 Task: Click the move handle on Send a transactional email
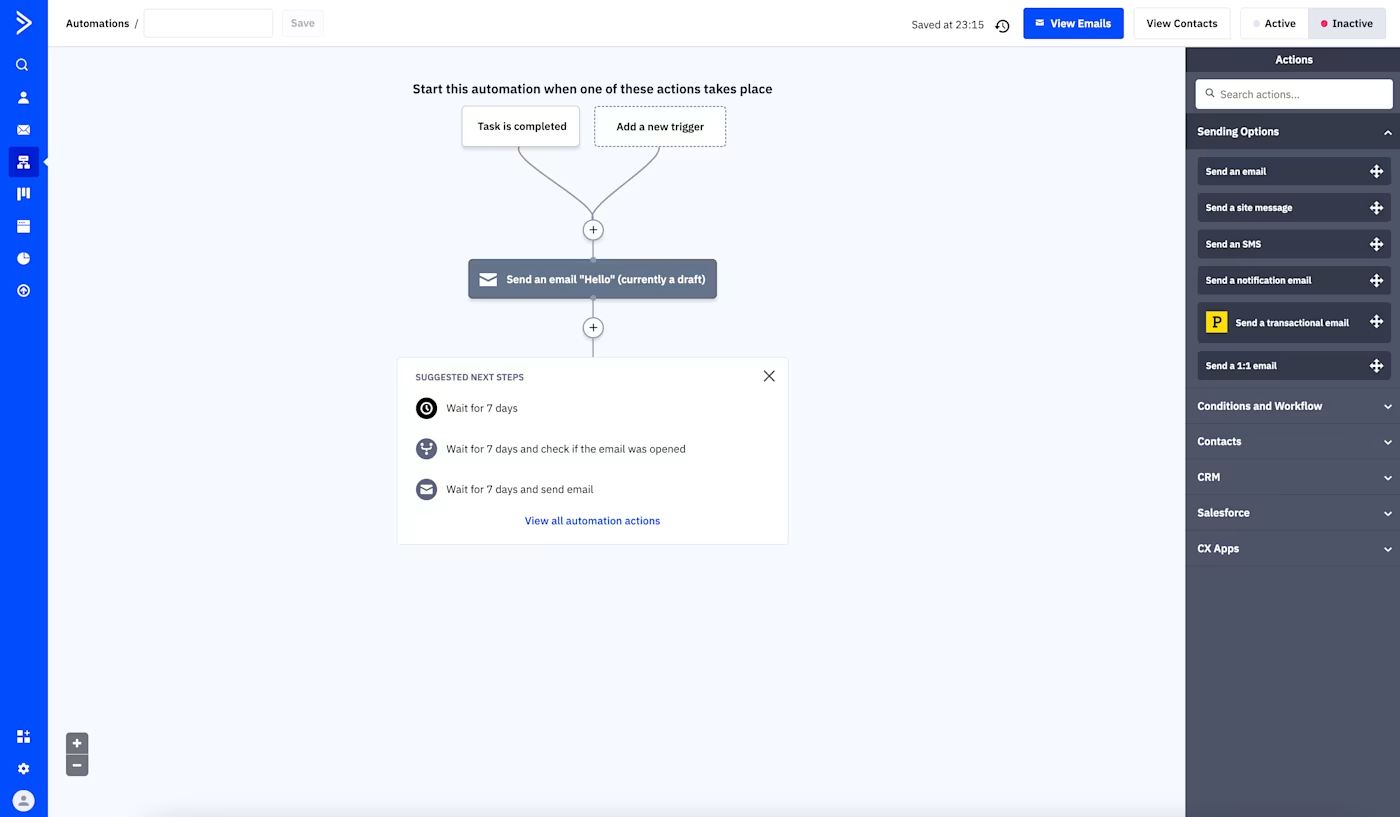[x=1376, y=322]
